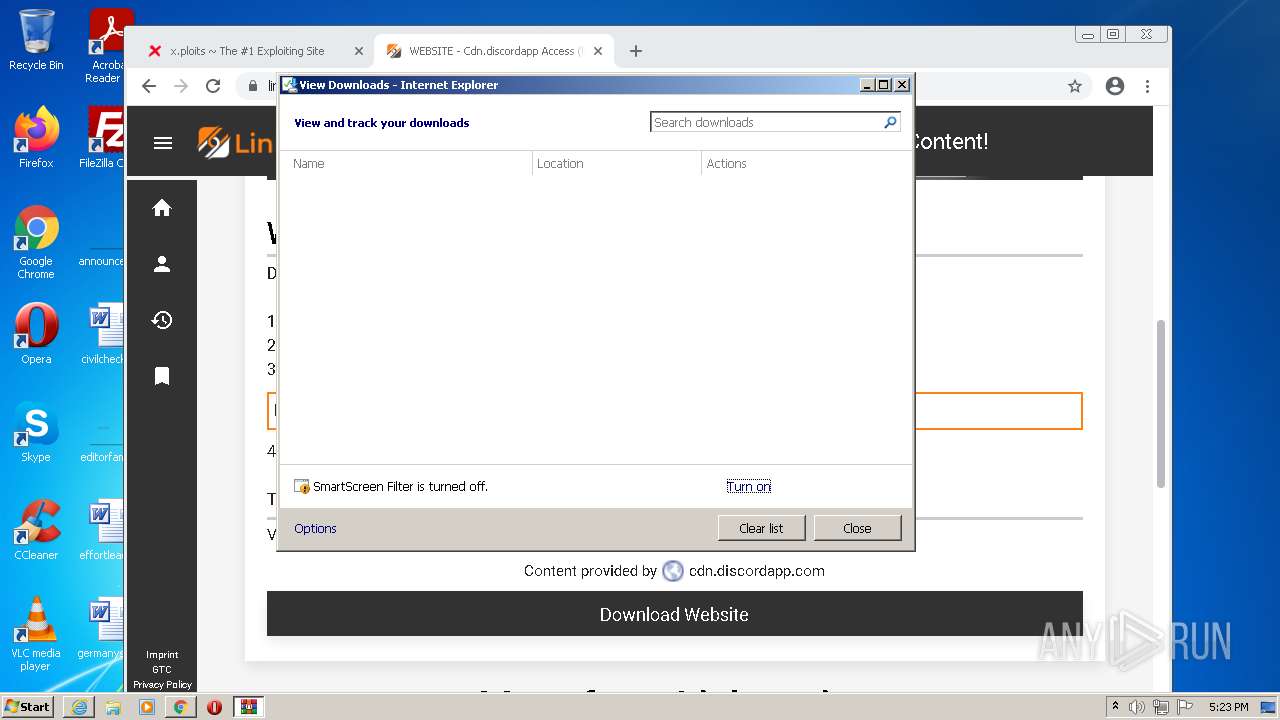The width and height of the screenshot is (1280, 720).
Task: Open the Privacy Policy sidebar link
Action: (162, 685)
